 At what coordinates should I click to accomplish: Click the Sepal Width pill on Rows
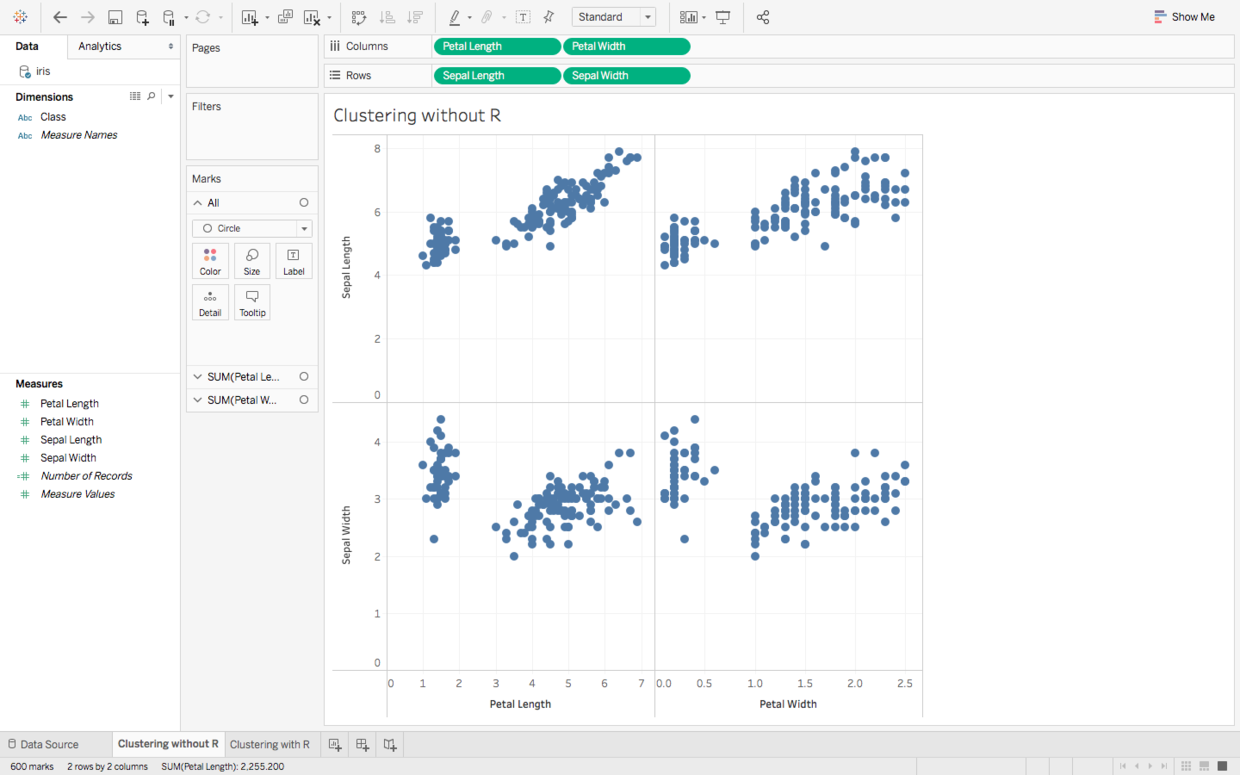pos(626,76)
